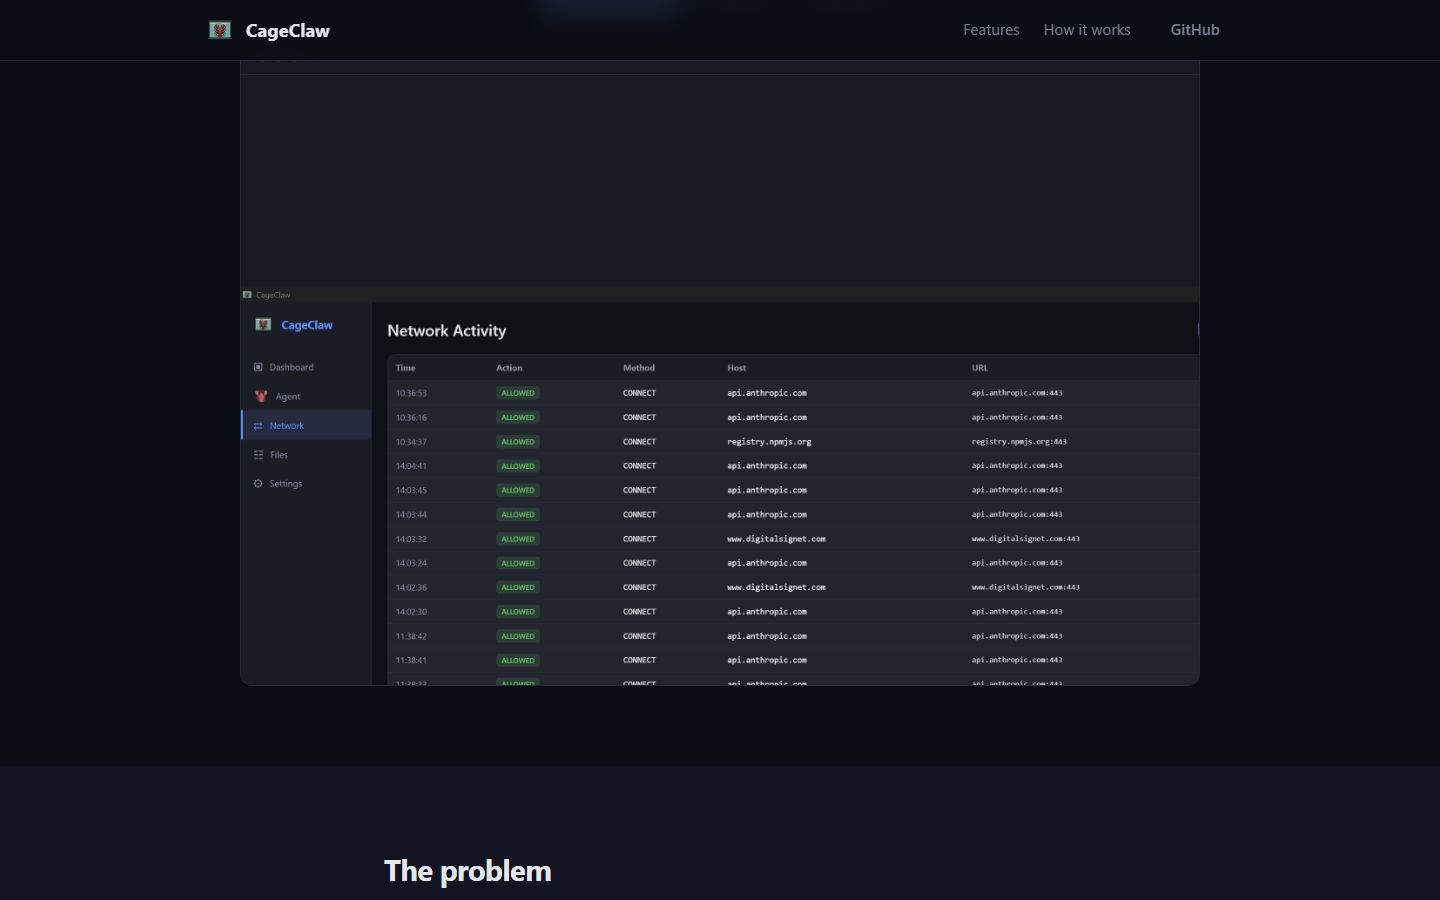The width and height of the screenshot is (1440, 900).
Task: Click the CageClaw logo in app sidebar
Action: (x=263, y=324)
